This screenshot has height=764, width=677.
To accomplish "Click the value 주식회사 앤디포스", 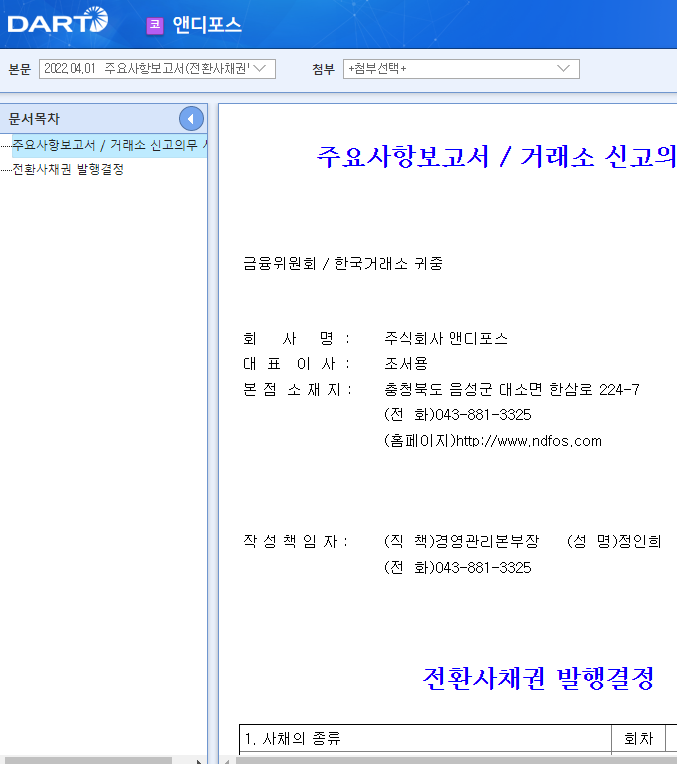I will [446, 338].
